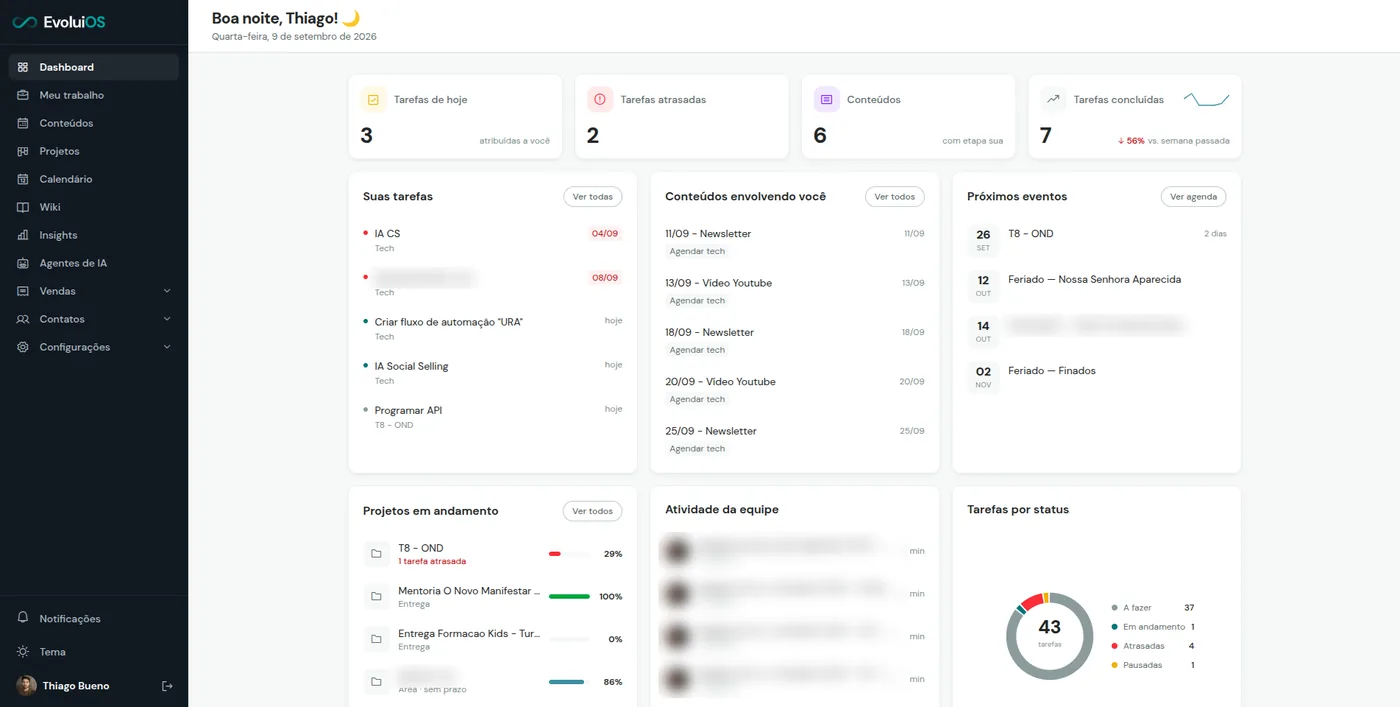Click the Ver agenda button
Screen dimensions: 1400x707
pyautogui.click(x=1194, y=197)
